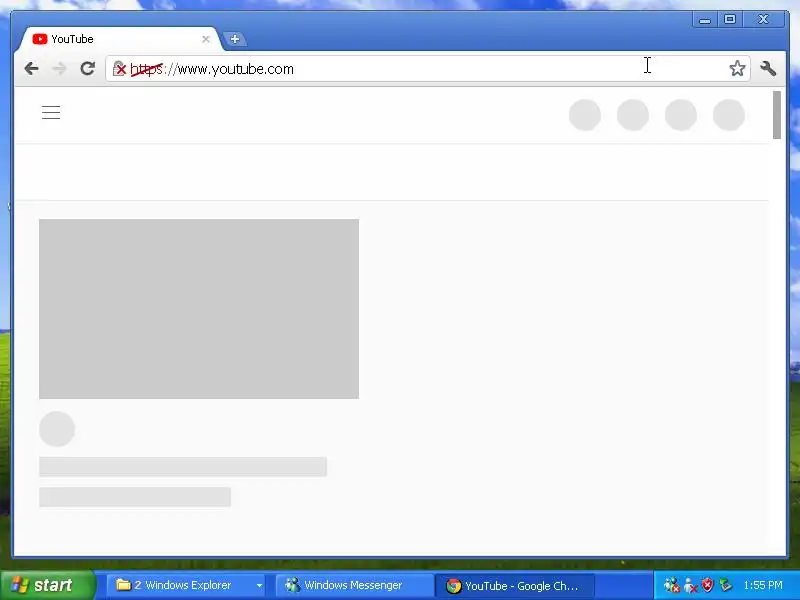
Task: Open the YouTube hamburger guide menu
Action: [51, 112]
